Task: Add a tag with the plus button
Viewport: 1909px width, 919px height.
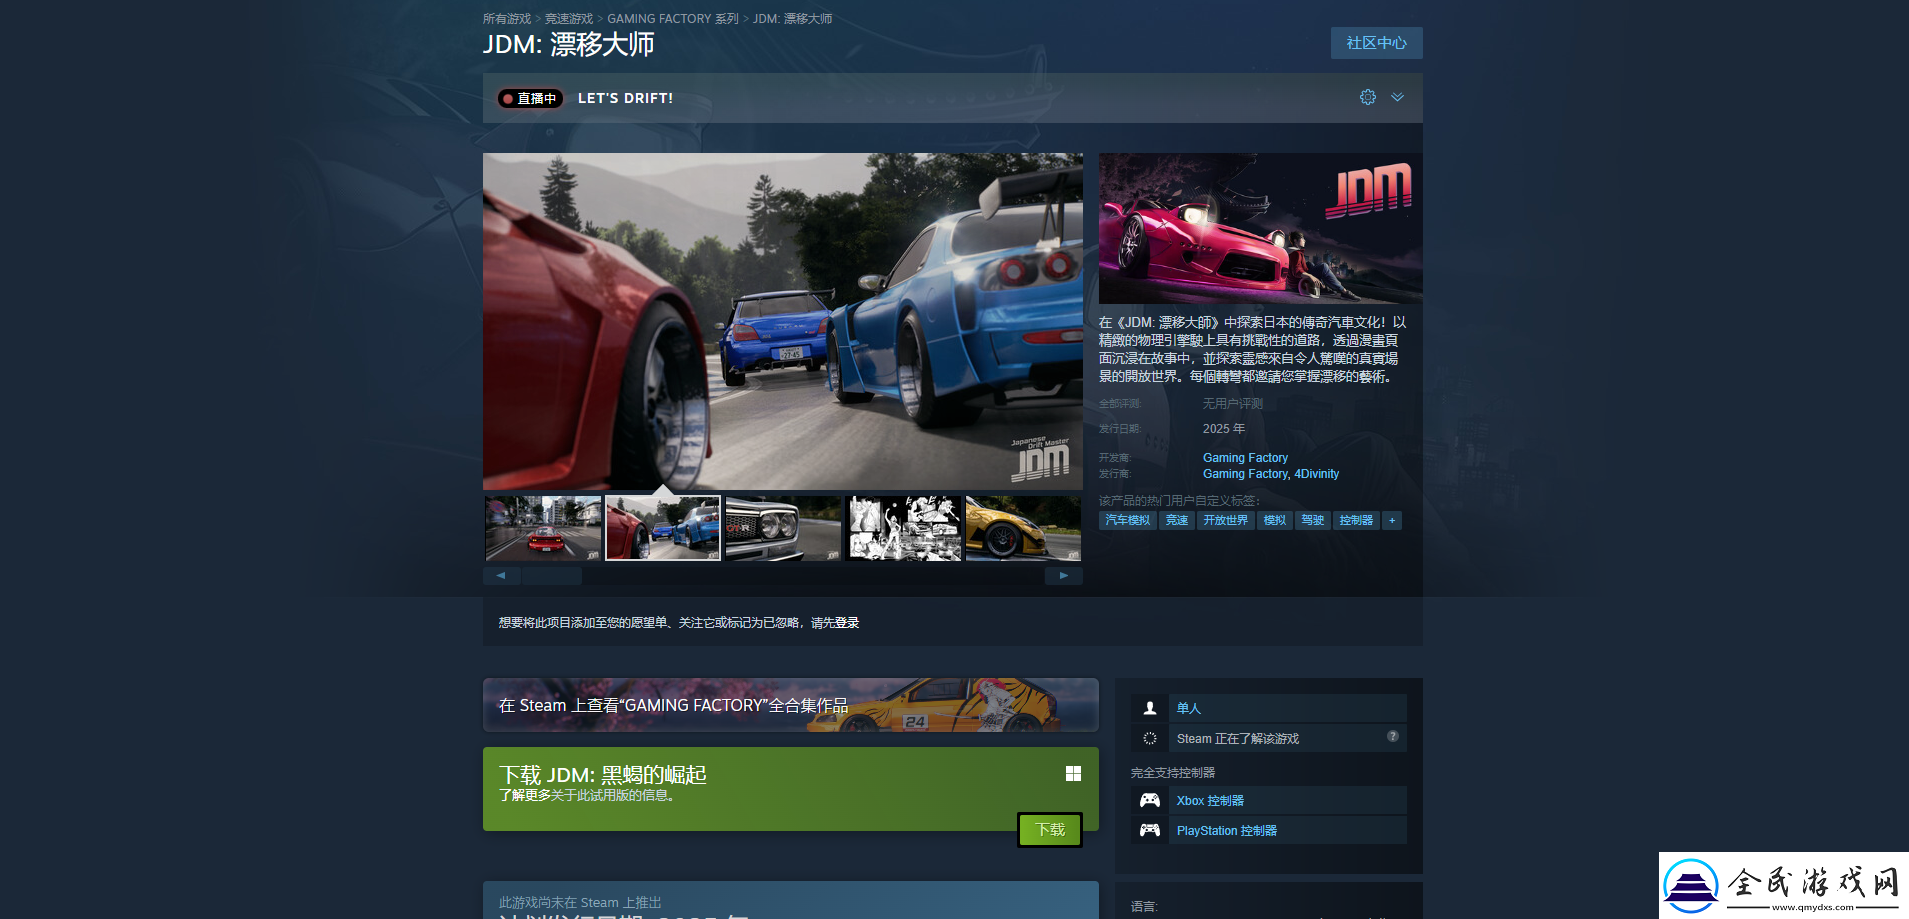Action: pyautogui.click(x=1392, y=520)
